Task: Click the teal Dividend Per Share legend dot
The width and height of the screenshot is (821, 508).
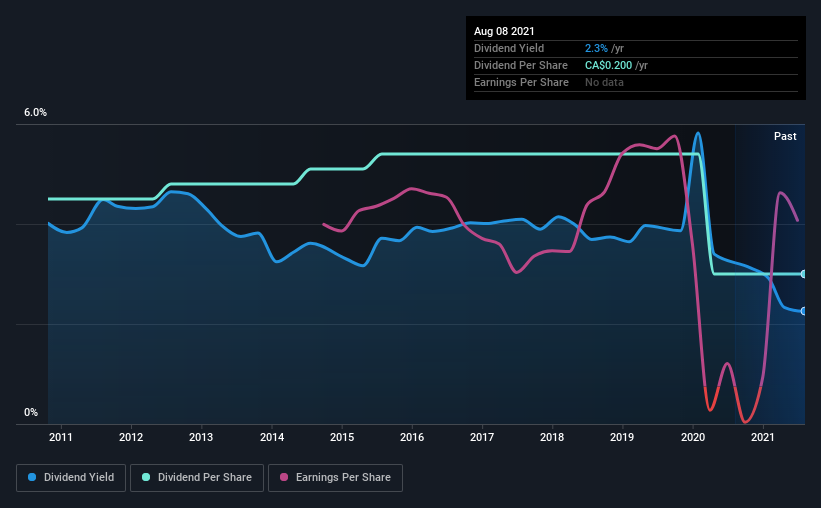Action: tap(146, 477)
